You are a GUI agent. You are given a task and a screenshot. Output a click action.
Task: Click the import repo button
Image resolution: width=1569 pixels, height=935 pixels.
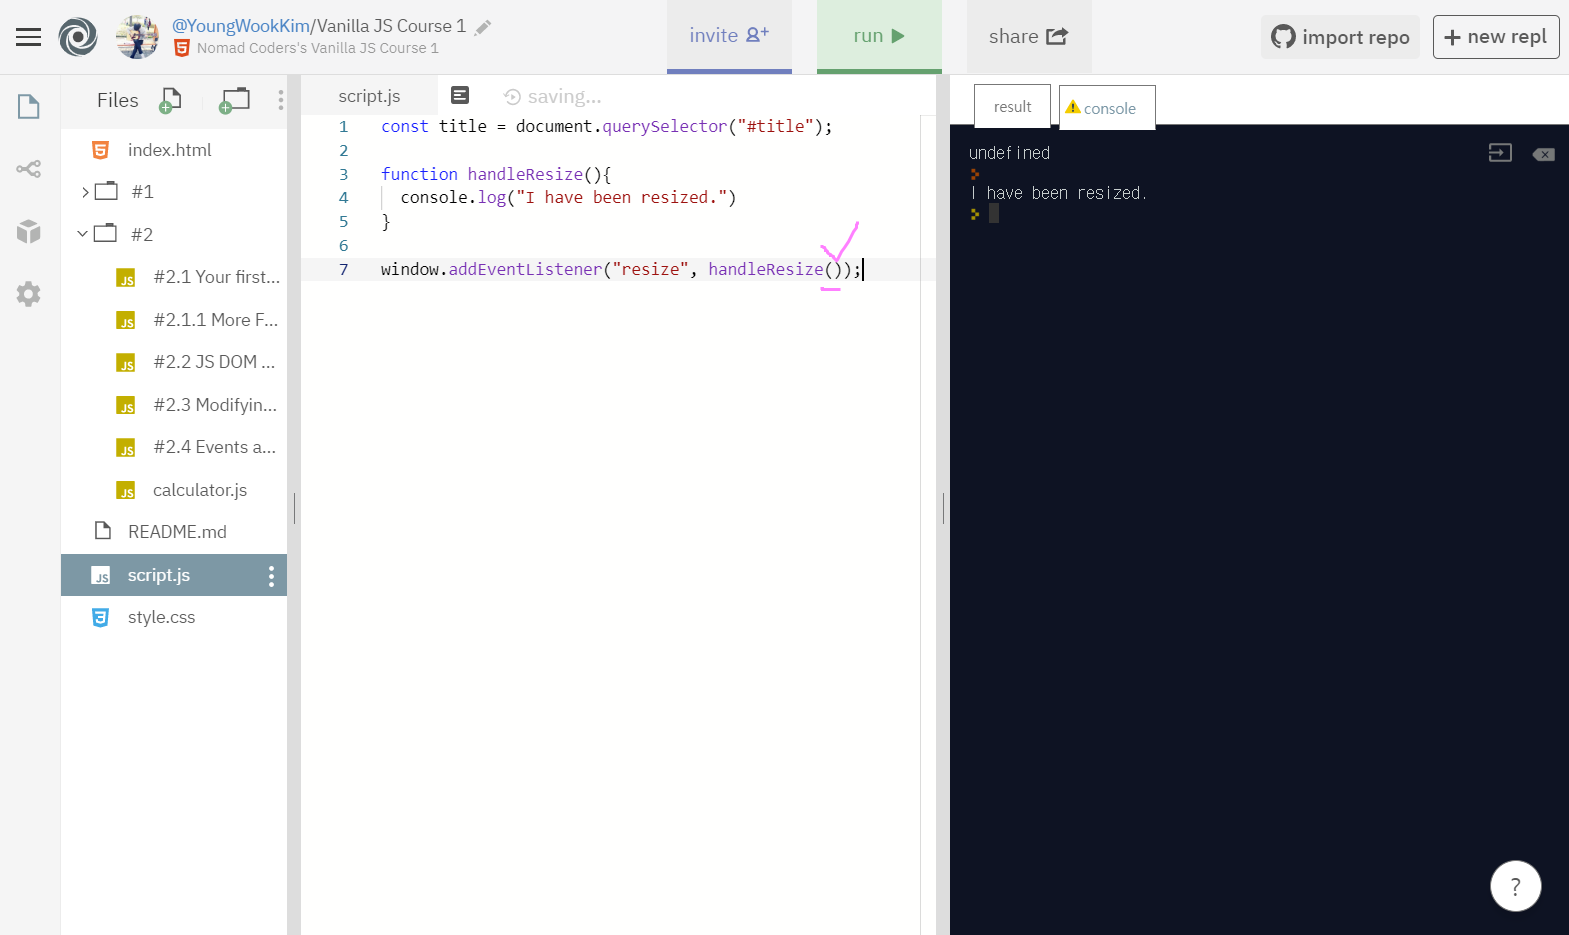[x=1340, y=37]
